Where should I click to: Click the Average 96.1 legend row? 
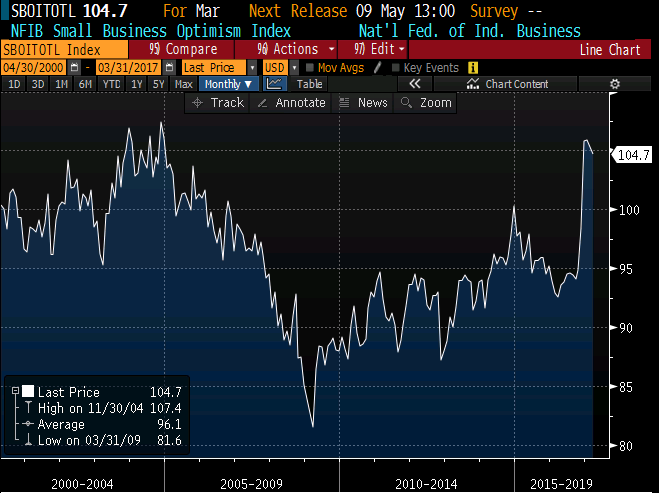(x=103, y=424)
